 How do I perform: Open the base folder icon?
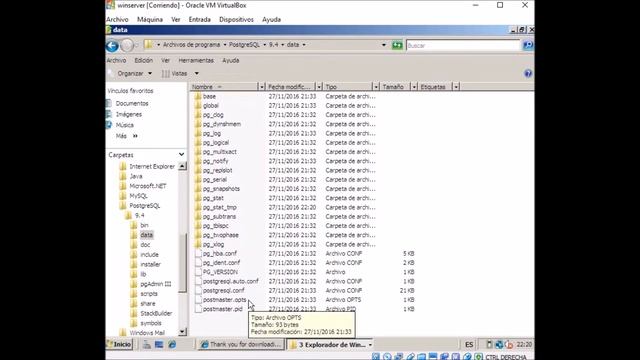pos(198,96)
